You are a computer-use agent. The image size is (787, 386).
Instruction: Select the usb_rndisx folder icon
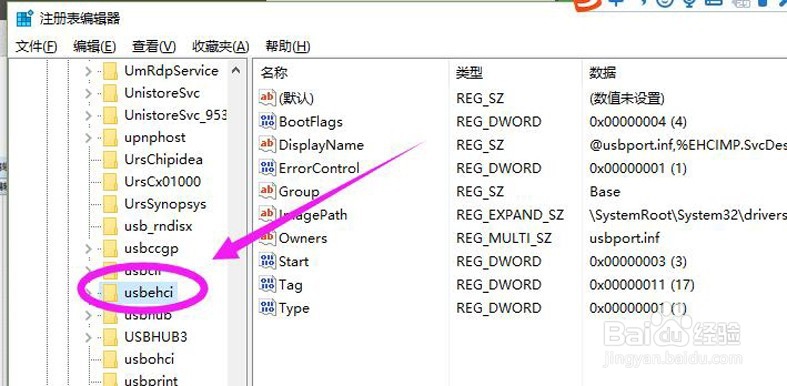[110, 226]
